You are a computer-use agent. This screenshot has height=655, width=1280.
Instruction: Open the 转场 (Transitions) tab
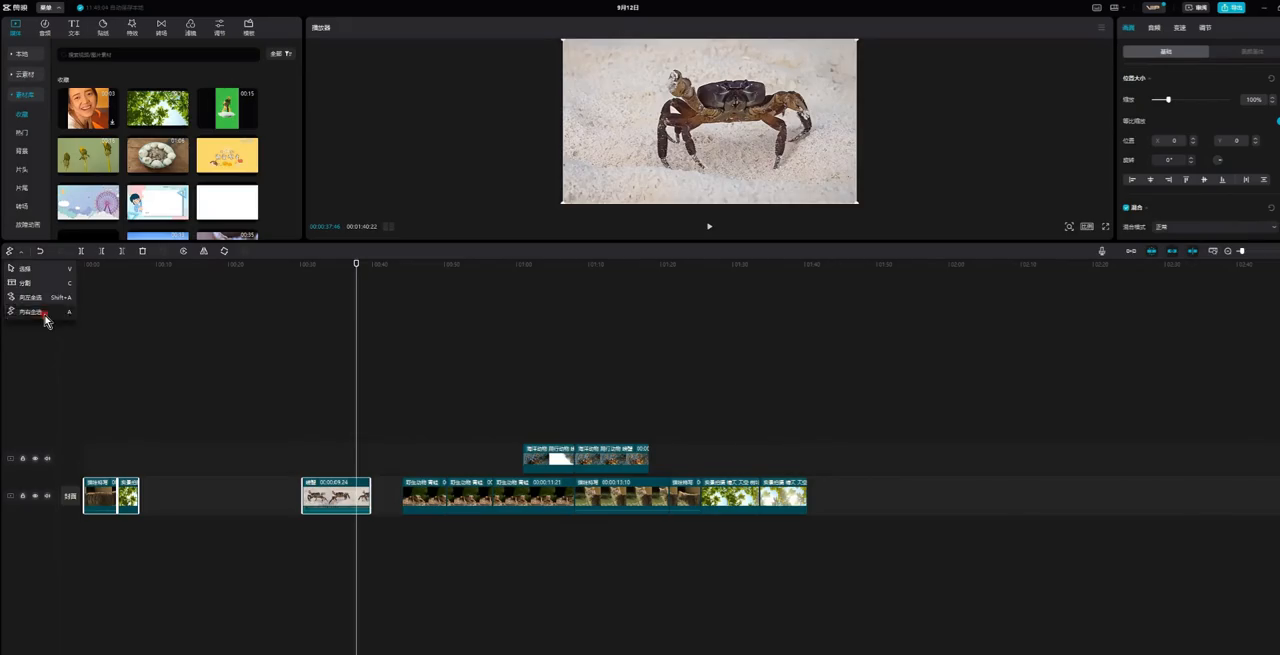(x=161, y=27)
